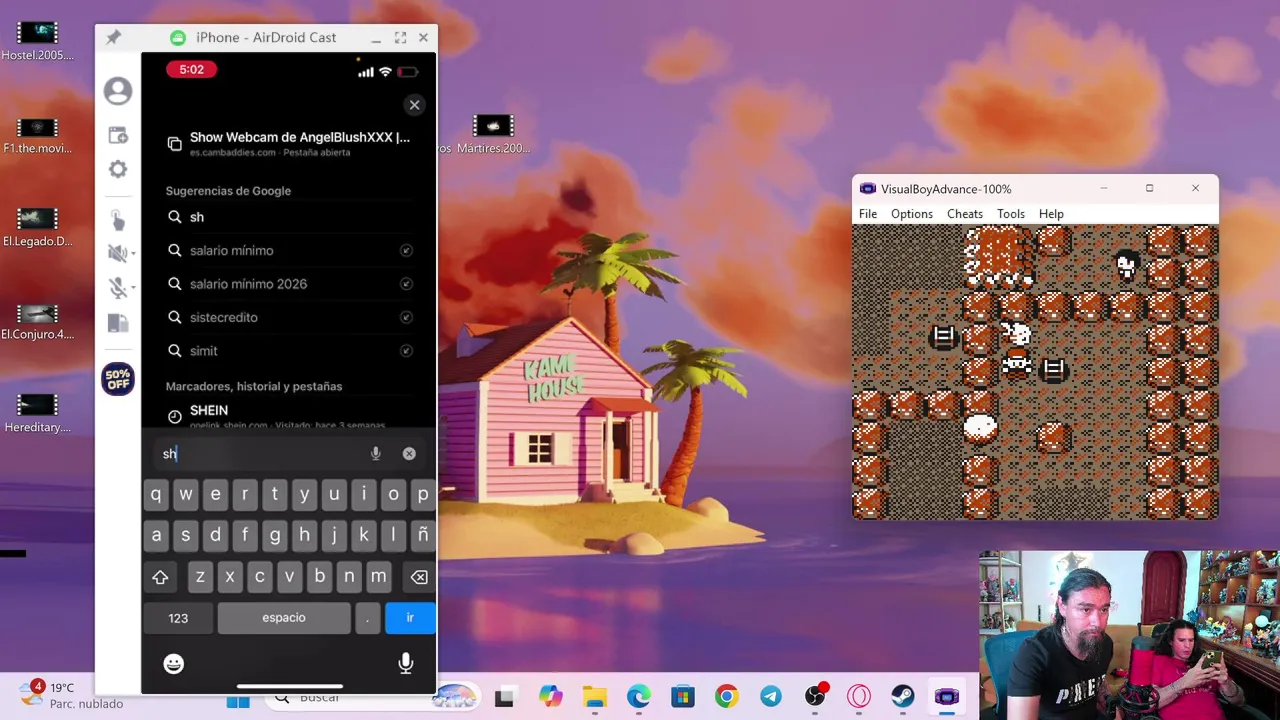Select the El.Conjuro.4 desktop video file

38,322
